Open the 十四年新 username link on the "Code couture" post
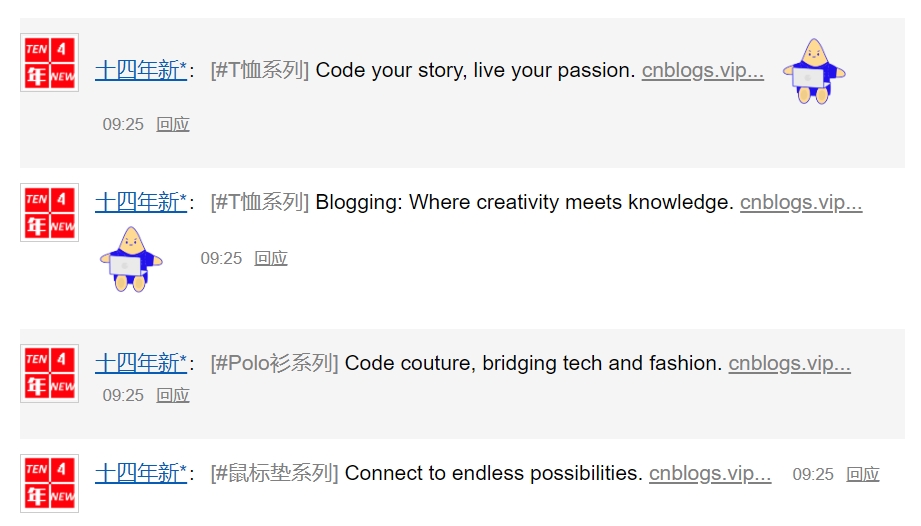This screenshot has height=526, width=921. (141, 363)
